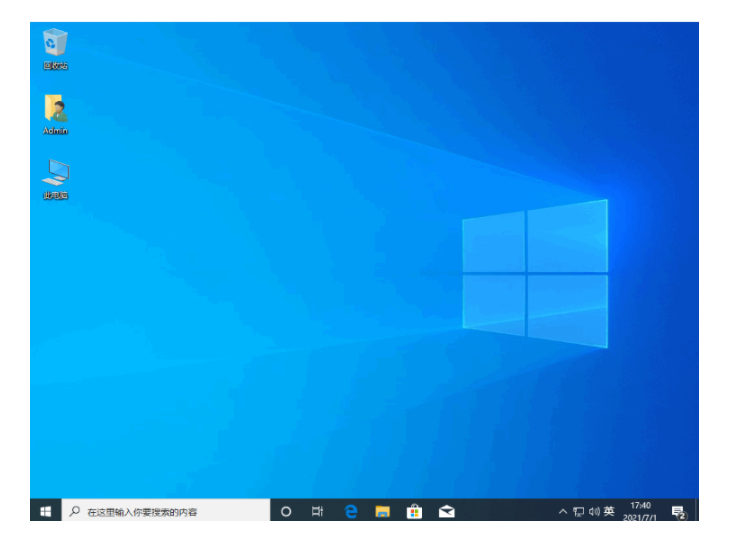Select the Recycle Bin desktop icon
The height and width of the screenshot is (542, 742).
point(55,43)
